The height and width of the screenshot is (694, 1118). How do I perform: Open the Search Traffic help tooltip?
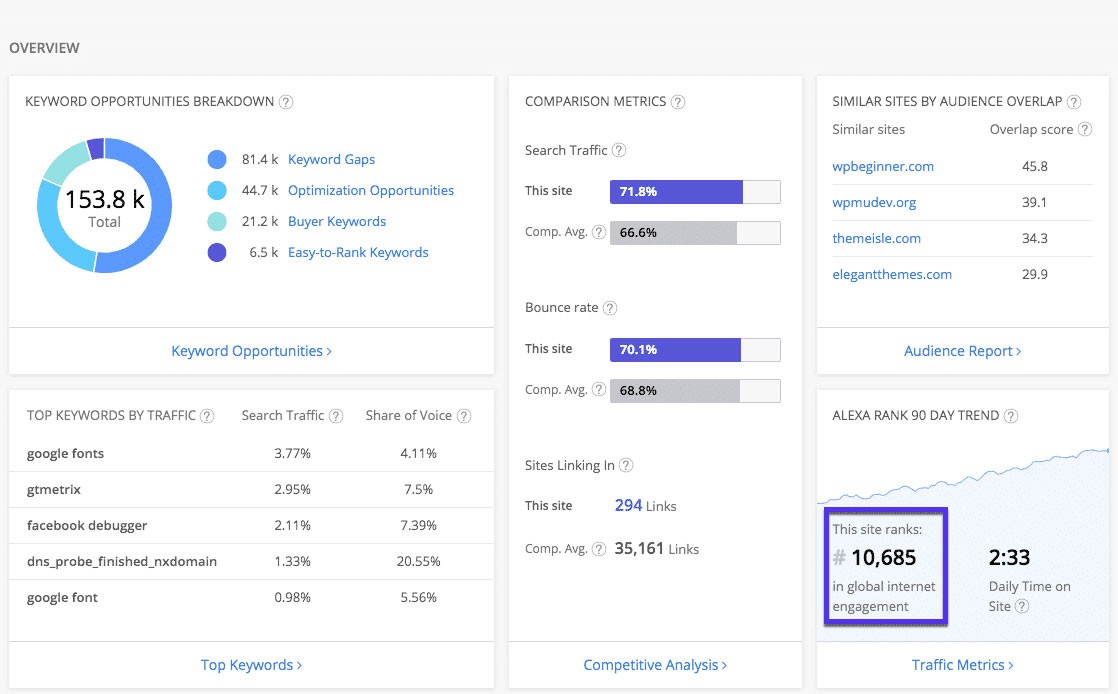pyautogui.click(x=620, y=150)
